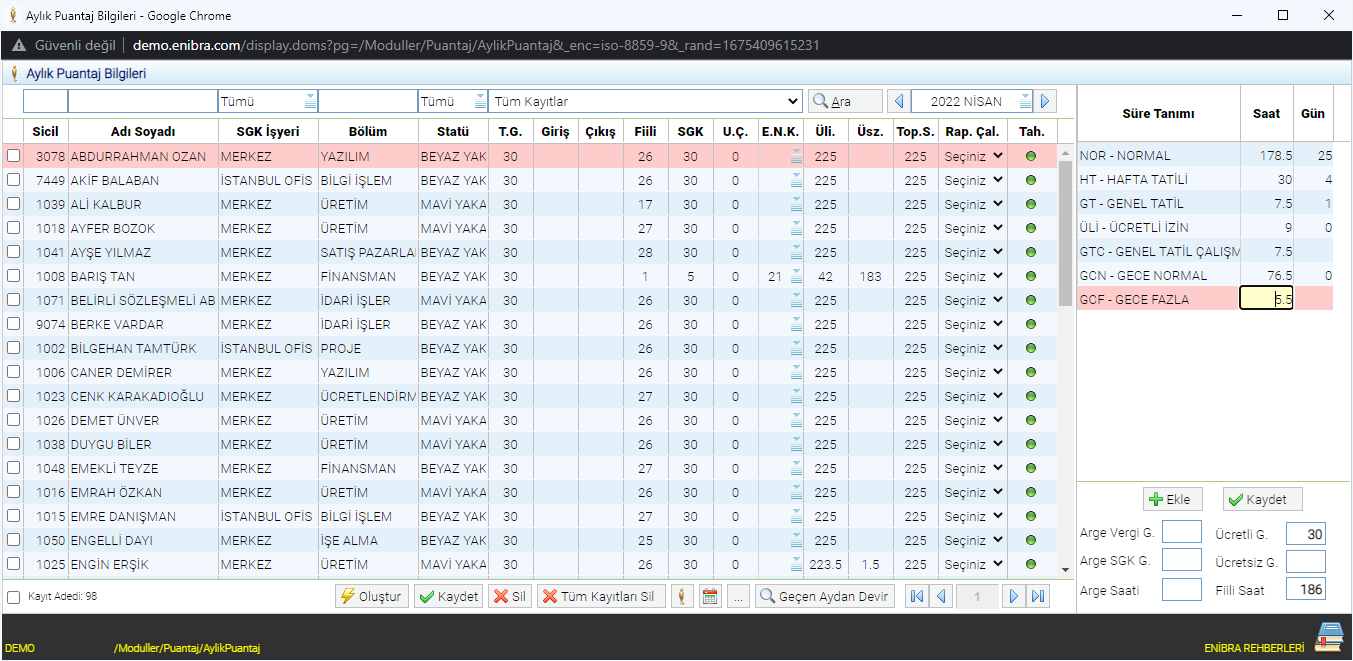The width and height of the screenshot is (1353, 661).
Task: Click the ellipsis button beside the calendar icon
Action: click(x=738, y=597)
